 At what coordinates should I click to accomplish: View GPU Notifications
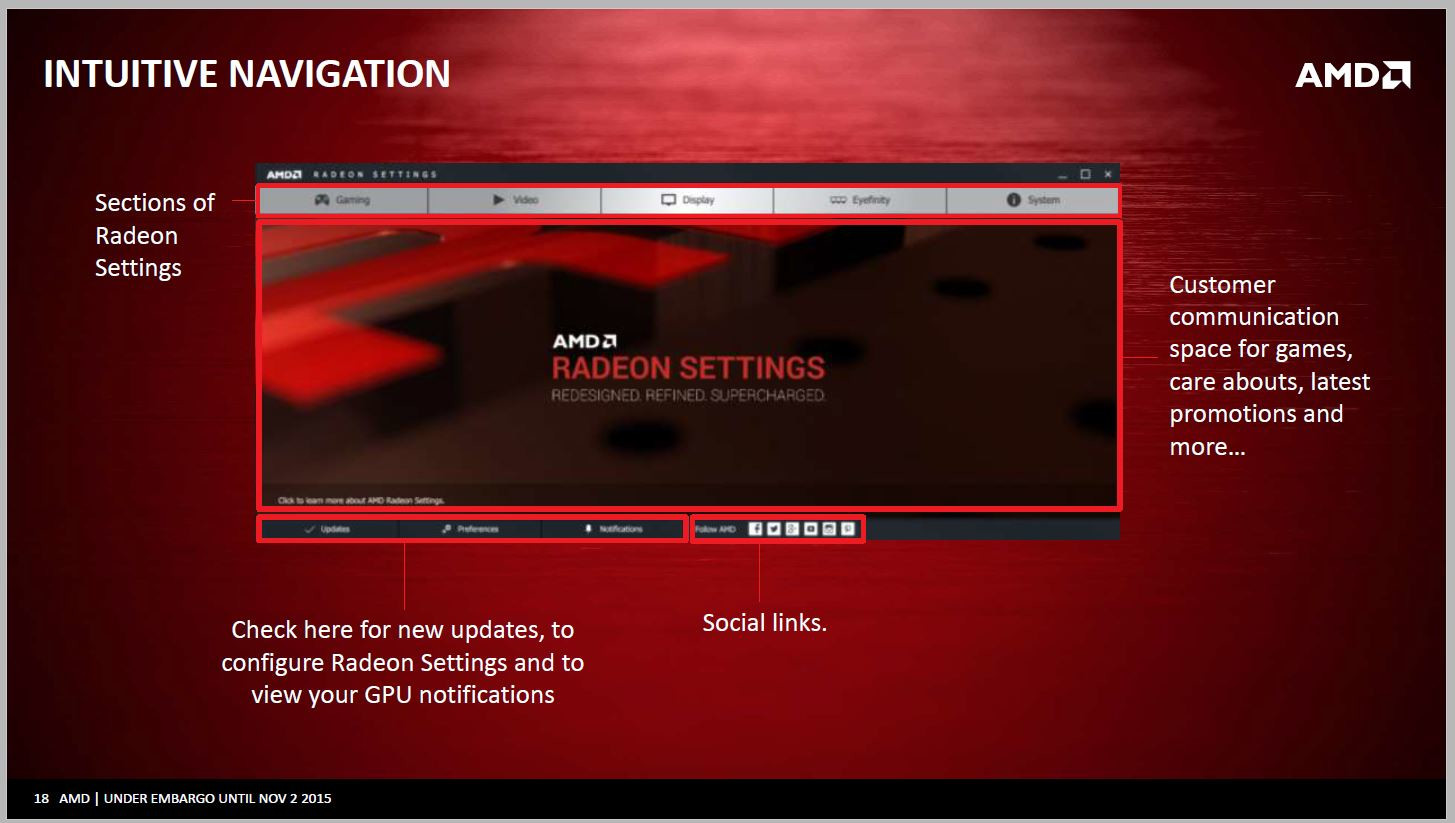click(x=613, y=529)
